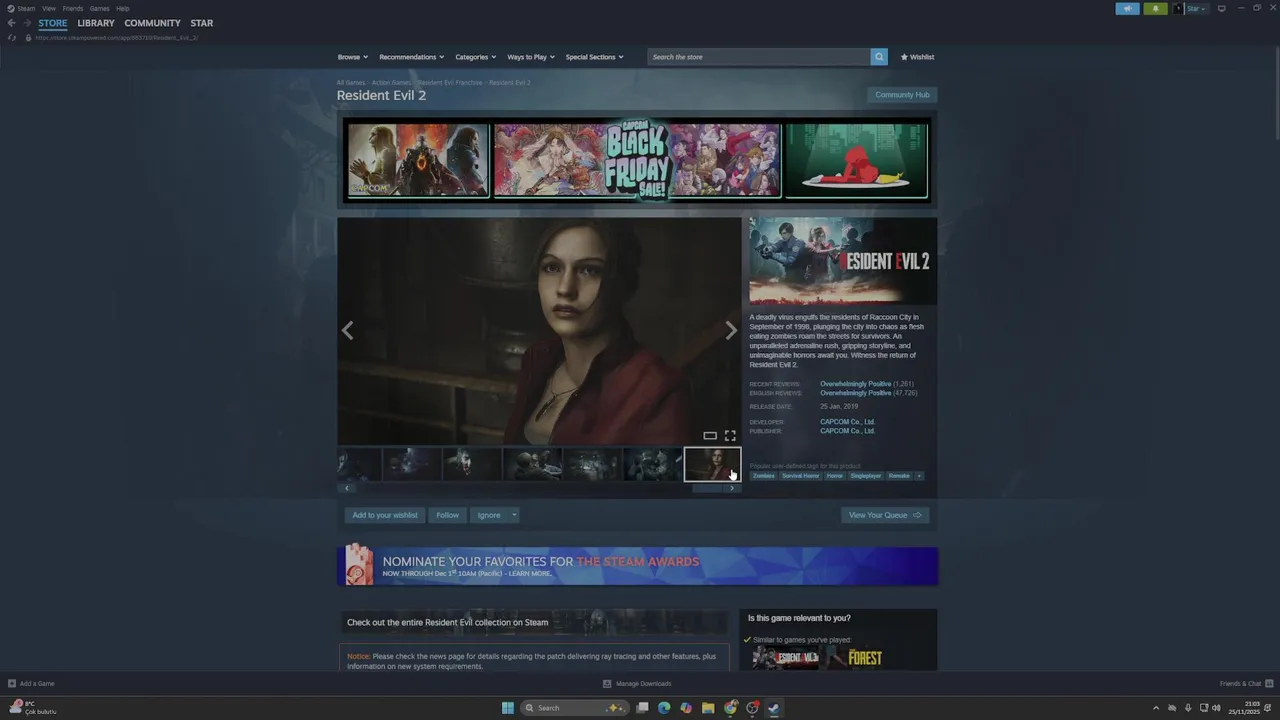
Task: Open Friends & Chat icon
Action: point(1268,684)
